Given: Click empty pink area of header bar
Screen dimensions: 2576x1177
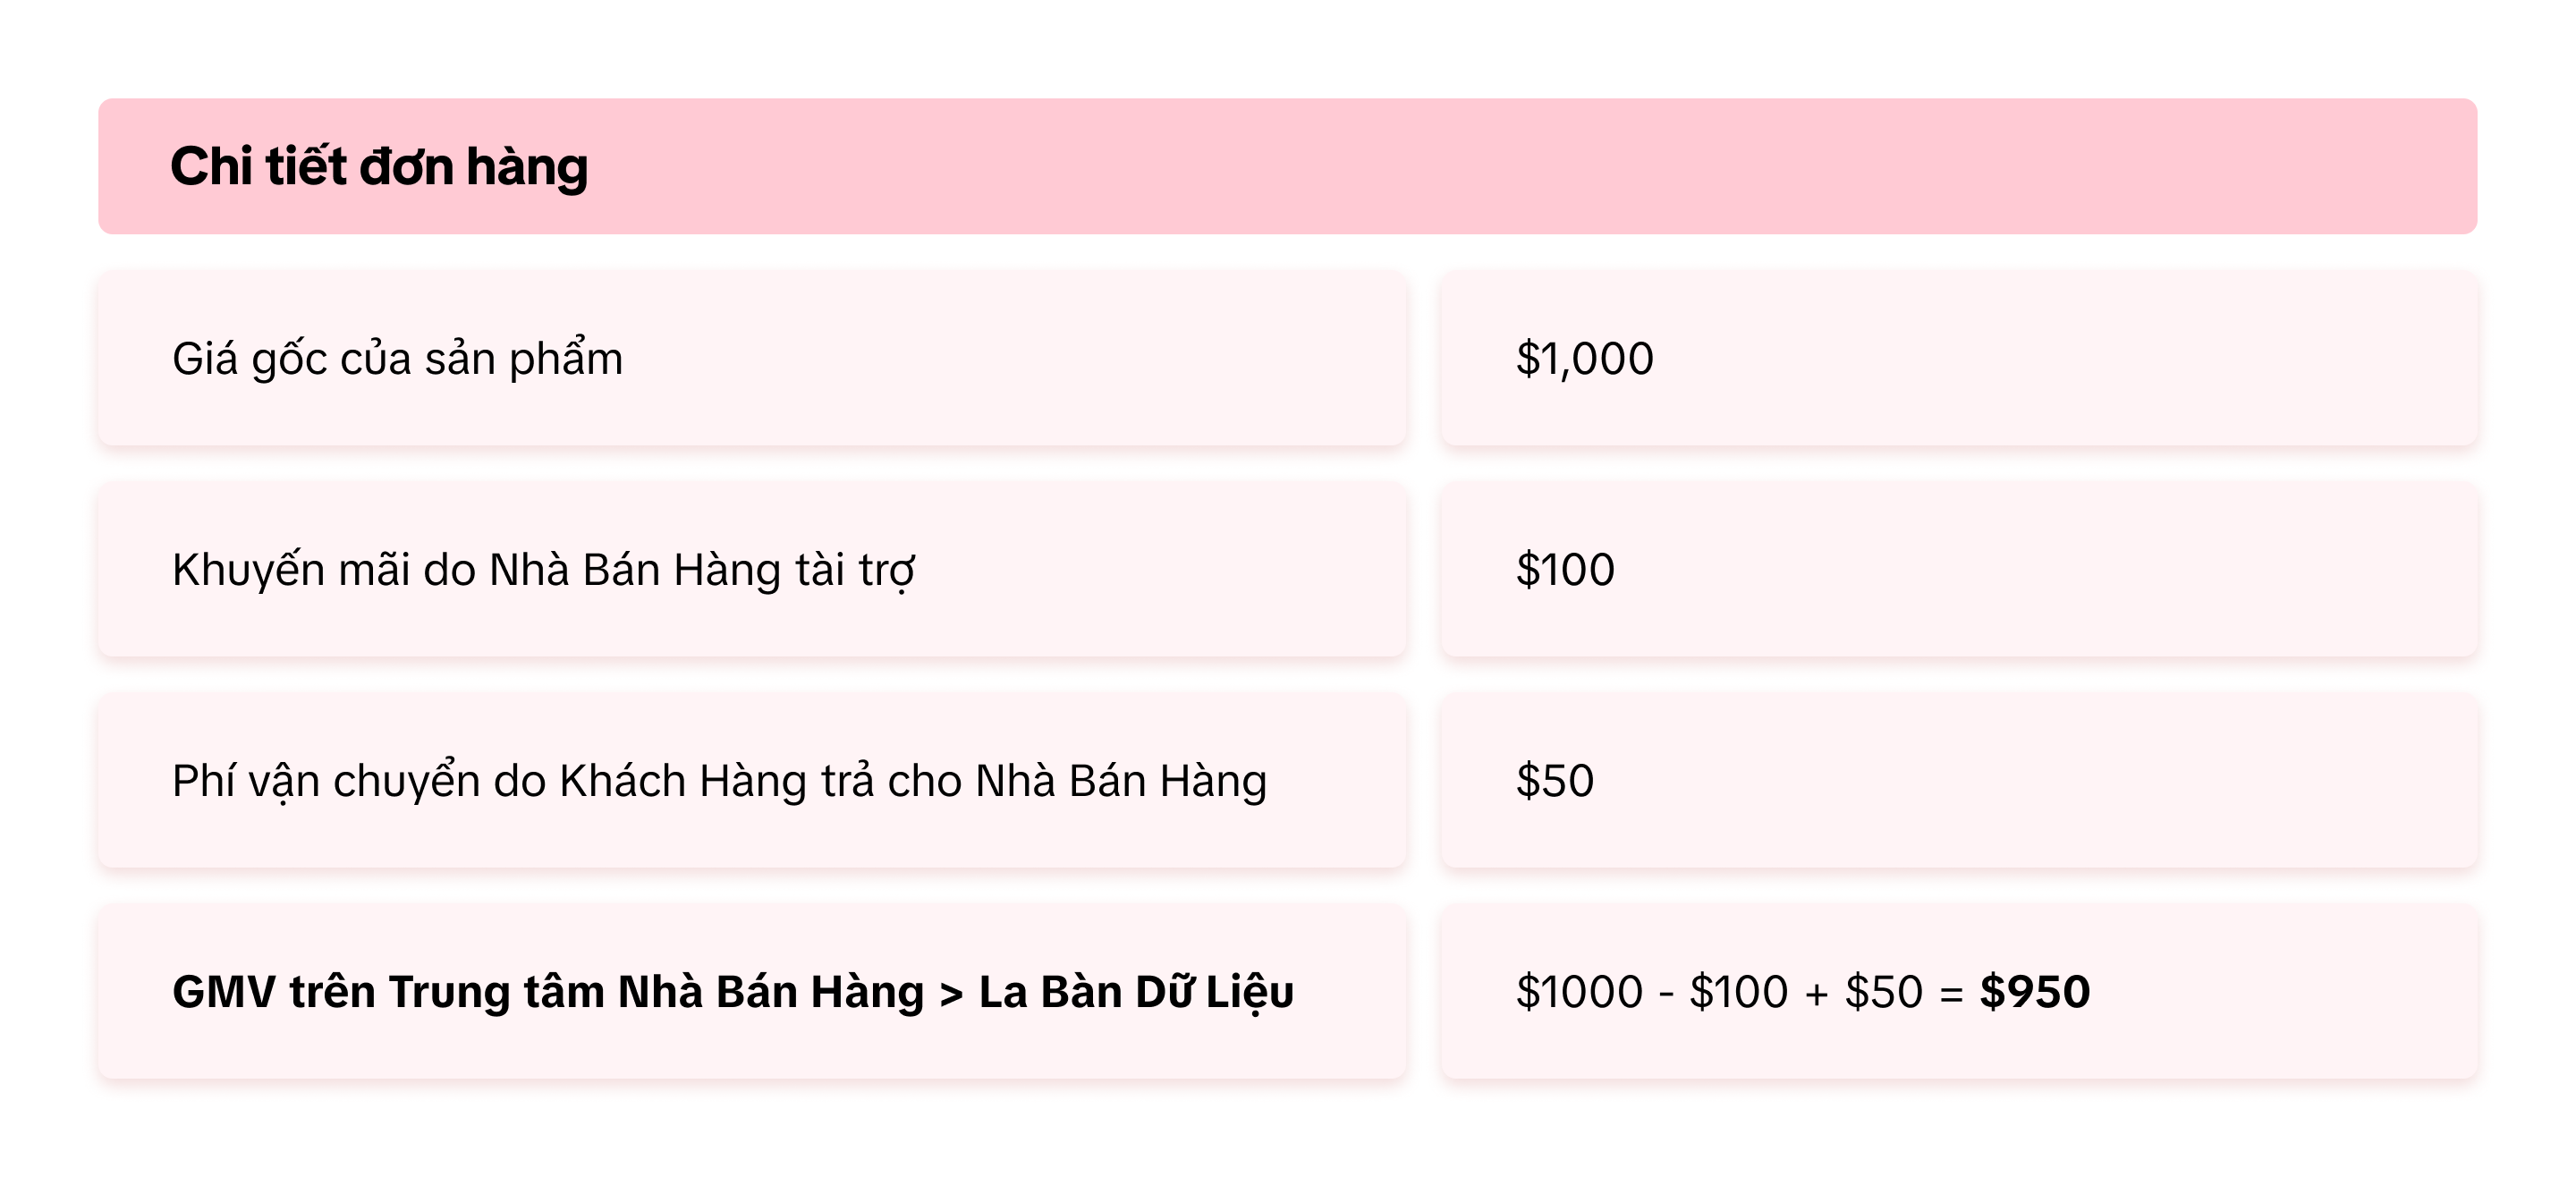Looking at the screenshot, I should pyautogui.click(x=1500, y=166).
